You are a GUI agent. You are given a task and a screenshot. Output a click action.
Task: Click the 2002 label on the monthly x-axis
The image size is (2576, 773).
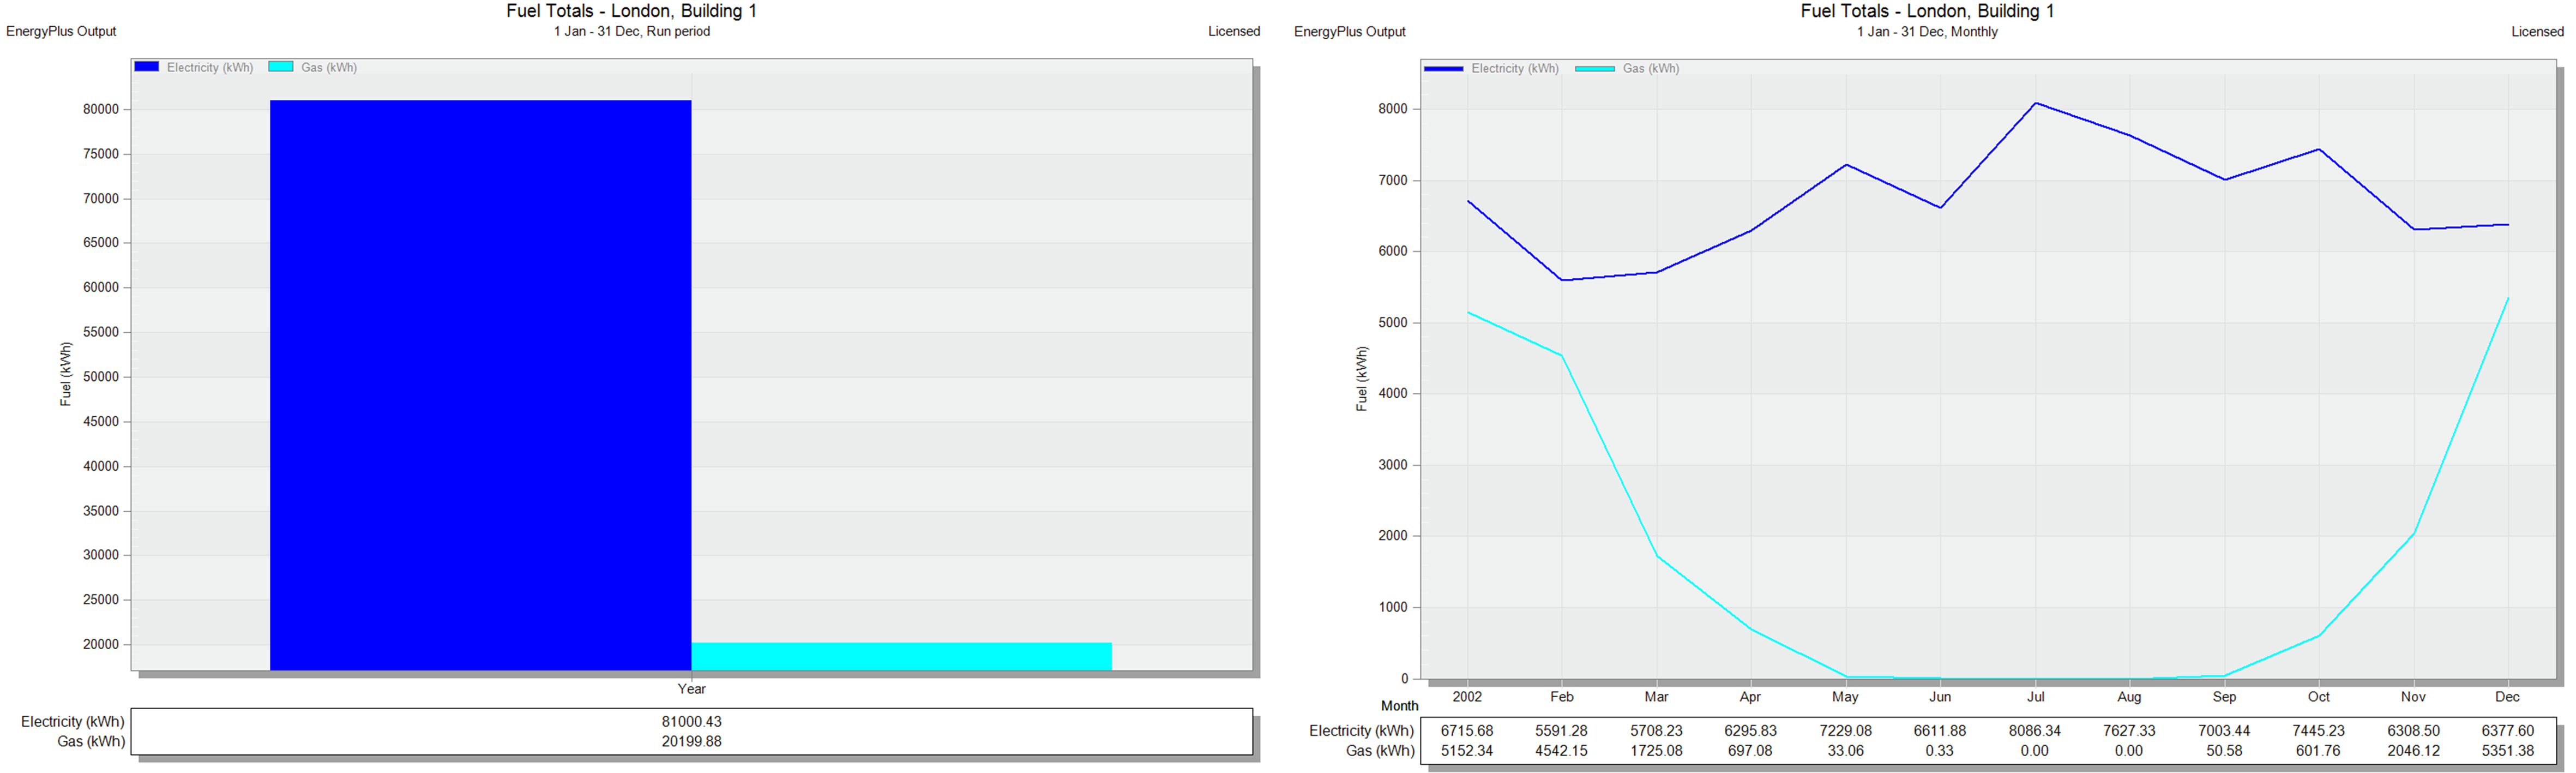(1467, 697)
